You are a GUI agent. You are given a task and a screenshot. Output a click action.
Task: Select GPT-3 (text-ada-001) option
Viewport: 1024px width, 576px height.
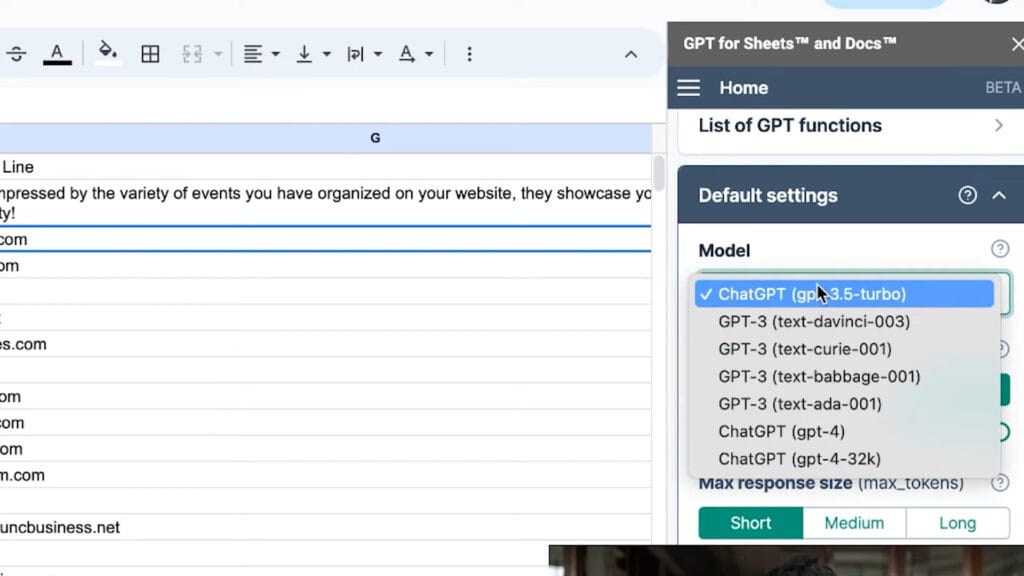point(844,404)
